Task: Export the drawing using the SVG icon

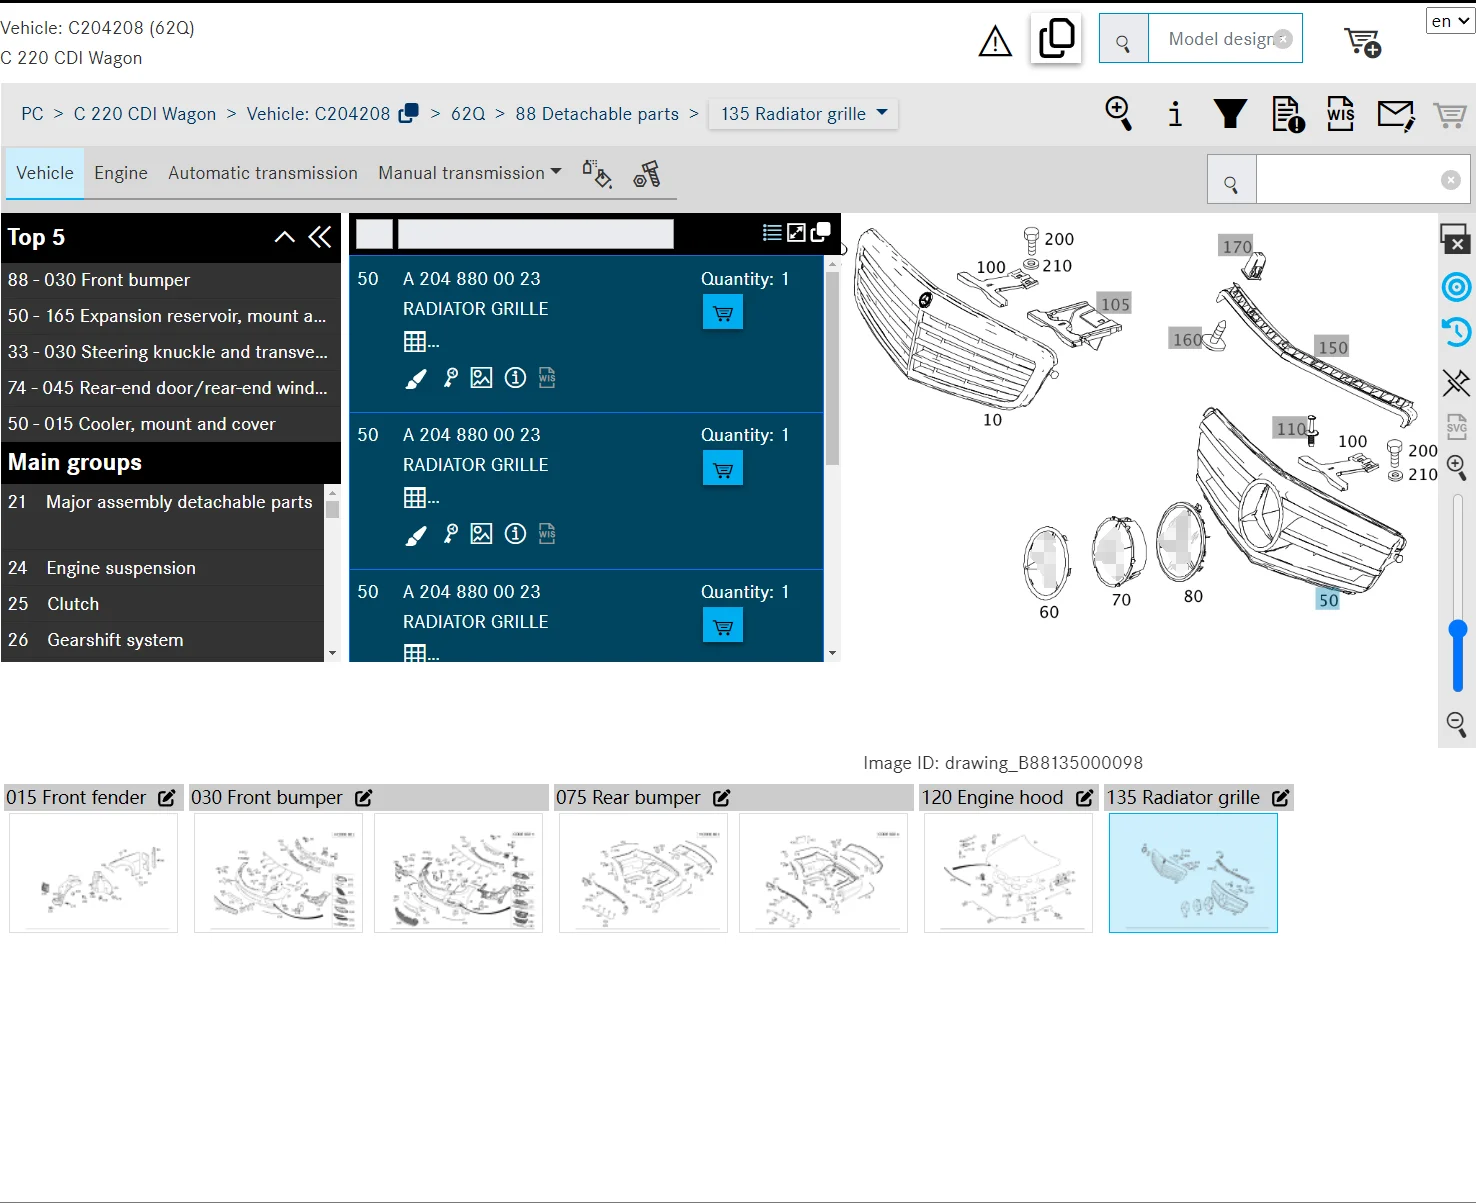Action: (x=1457, y=427)
